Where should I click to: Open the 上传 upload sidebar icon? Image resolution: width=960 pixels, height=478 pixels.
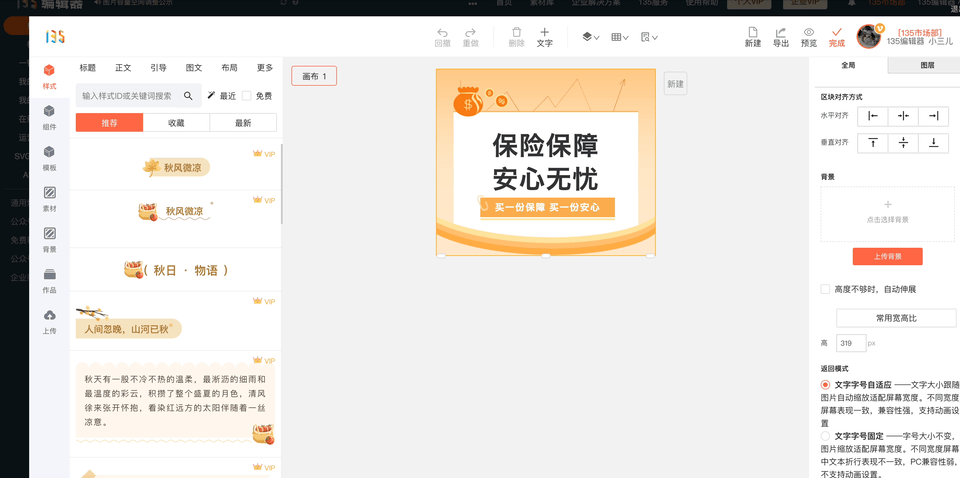point(49,316)
